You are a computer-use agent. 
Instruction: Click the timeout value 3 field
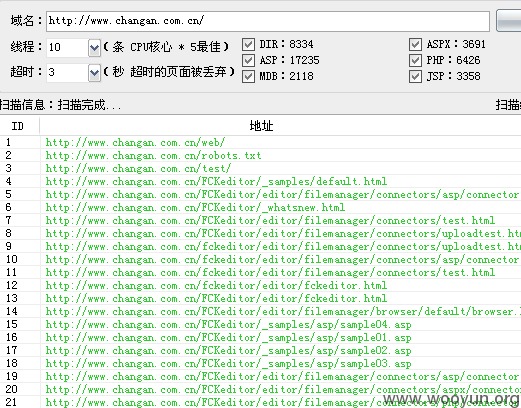67,73
